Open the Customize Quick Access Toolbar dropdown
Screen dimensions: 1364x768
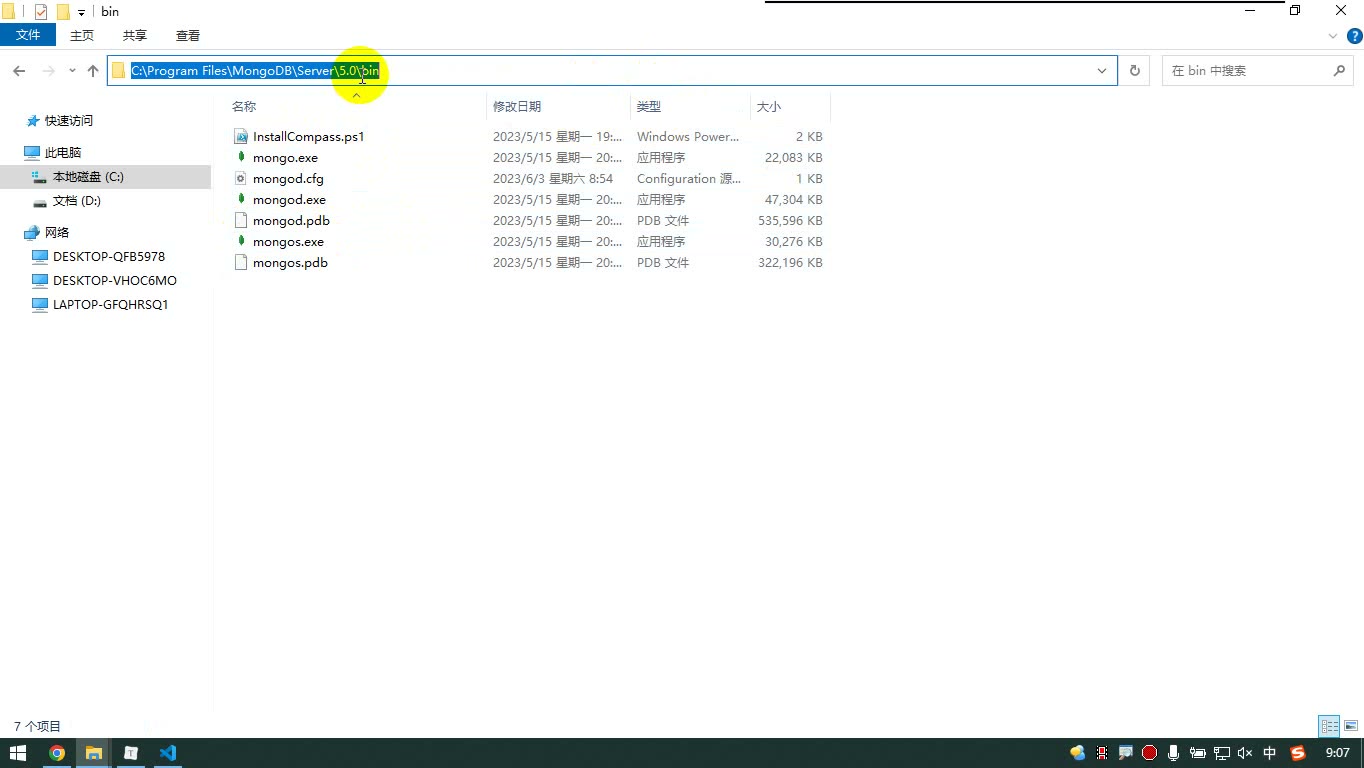point(81,13)
